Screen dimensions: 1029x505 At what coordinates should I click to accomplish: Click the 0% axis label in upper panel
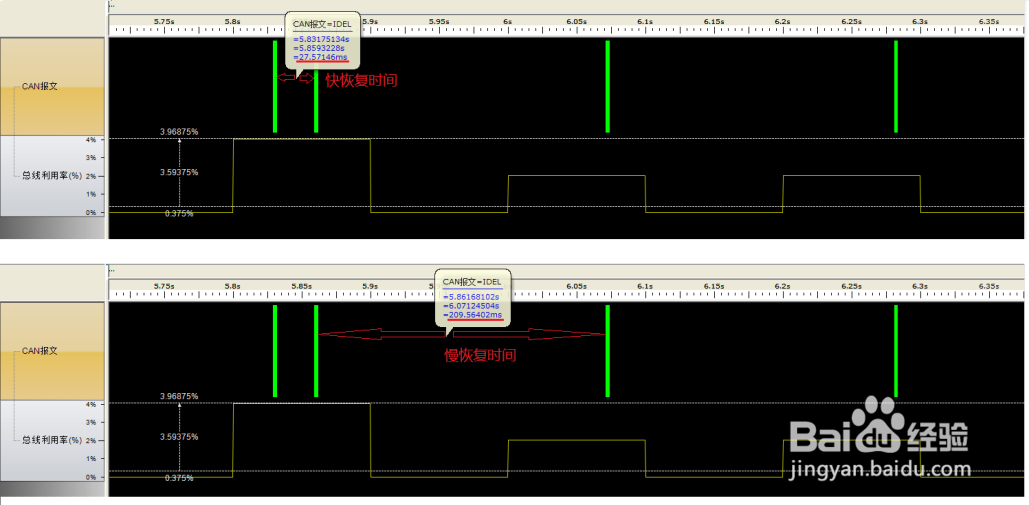click(x=91, y=212)
